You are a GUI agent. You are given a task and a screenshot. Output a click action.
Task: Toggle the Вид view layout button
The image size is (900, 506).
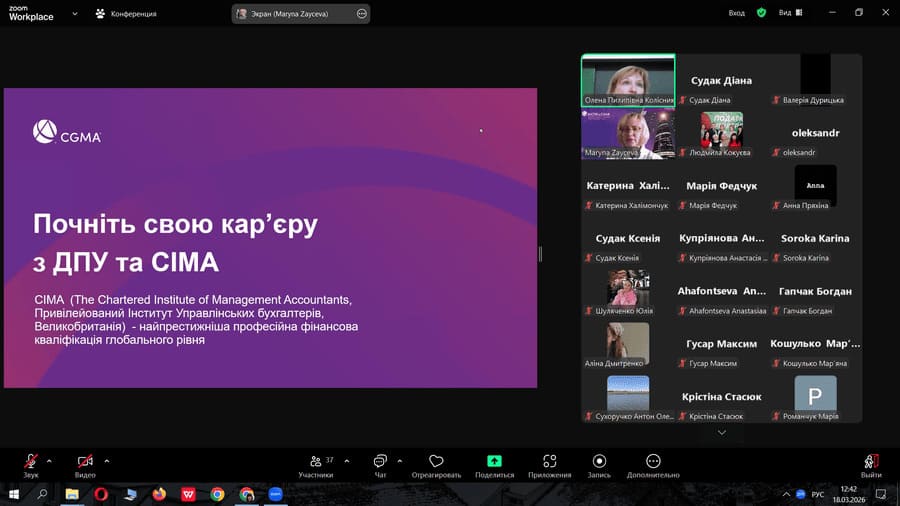[x=789, y=13]
